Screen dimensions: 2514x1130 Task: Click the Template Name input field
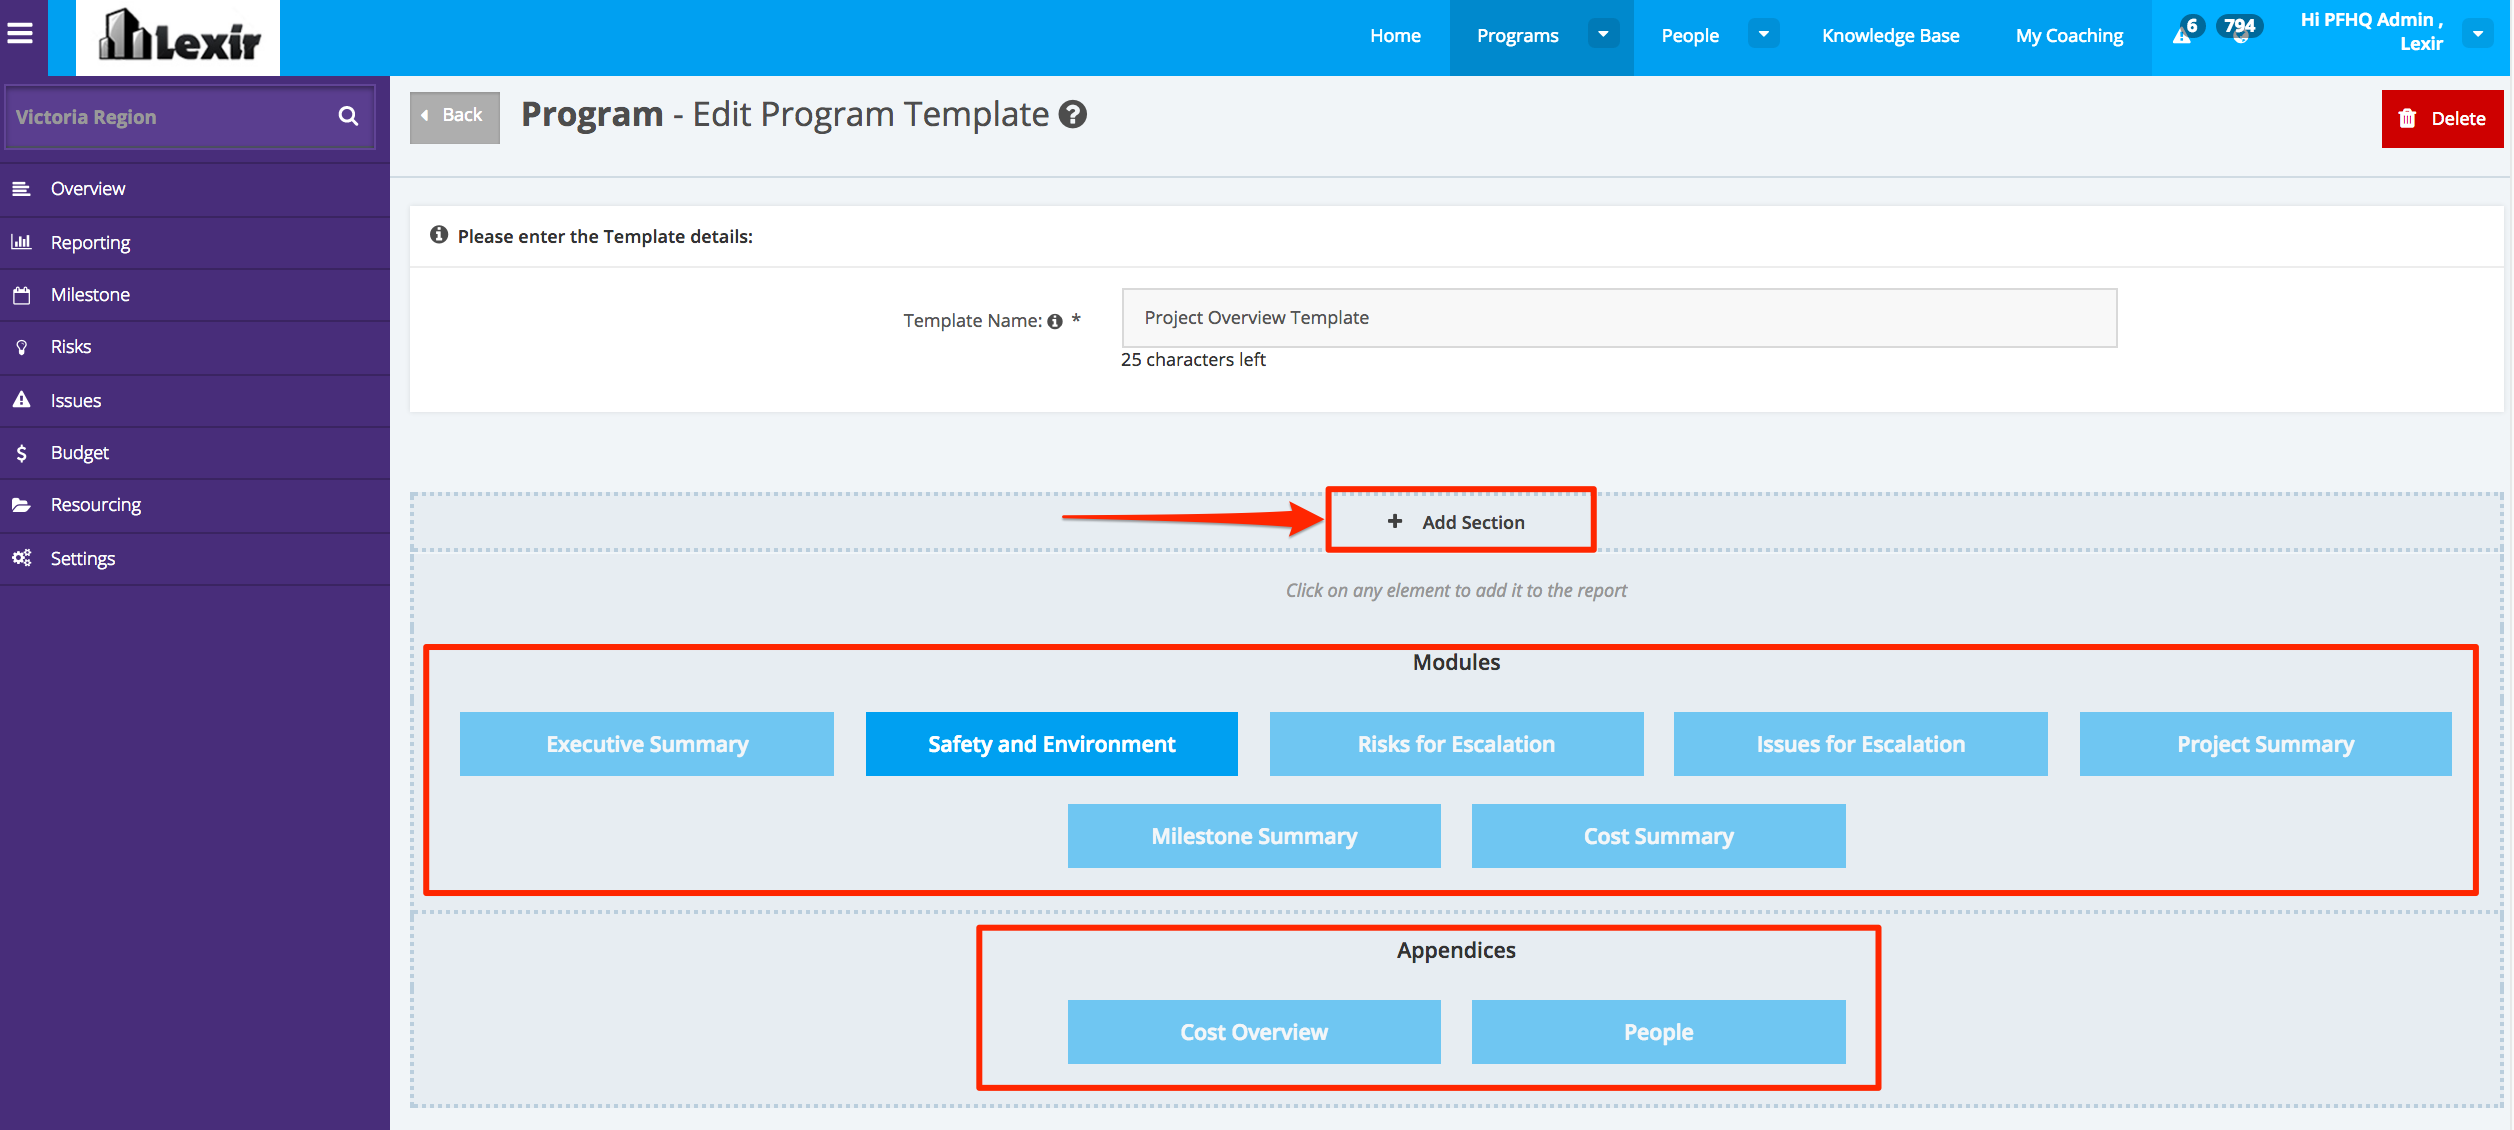coord(1618,318)
